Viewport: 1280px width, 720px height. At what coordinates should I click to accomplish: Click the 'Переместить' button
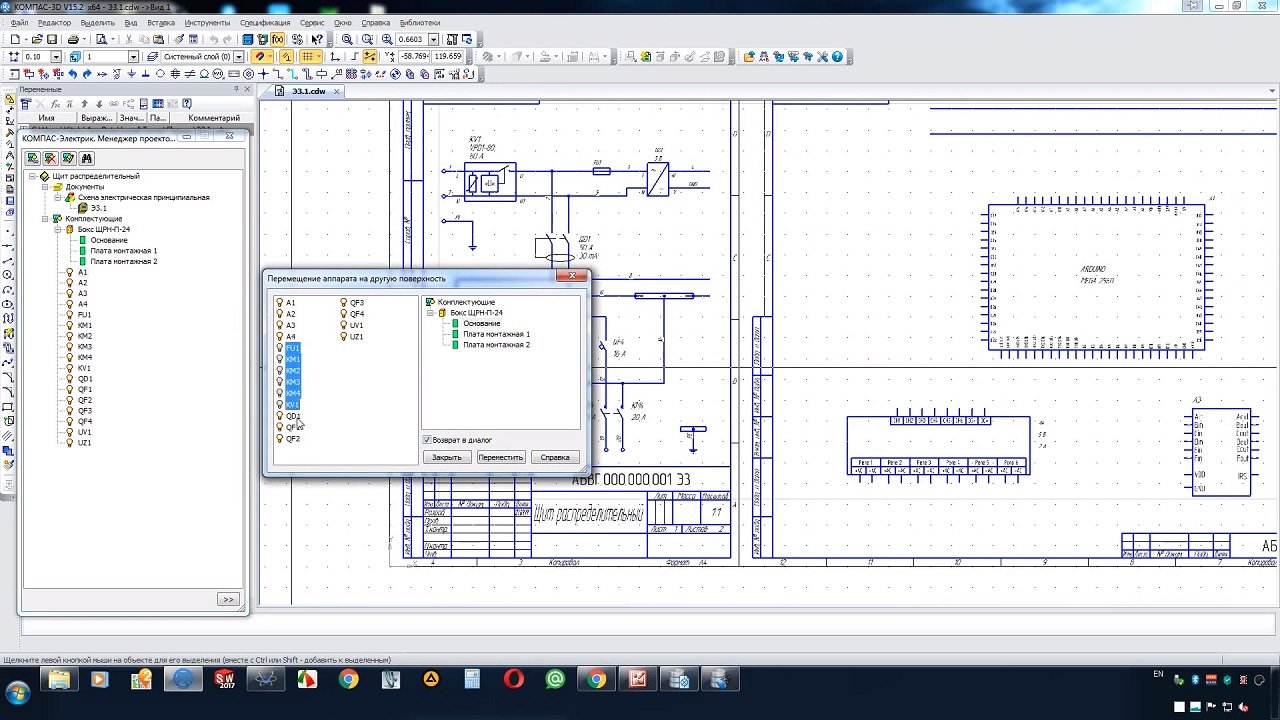click(x=500, y=457)
